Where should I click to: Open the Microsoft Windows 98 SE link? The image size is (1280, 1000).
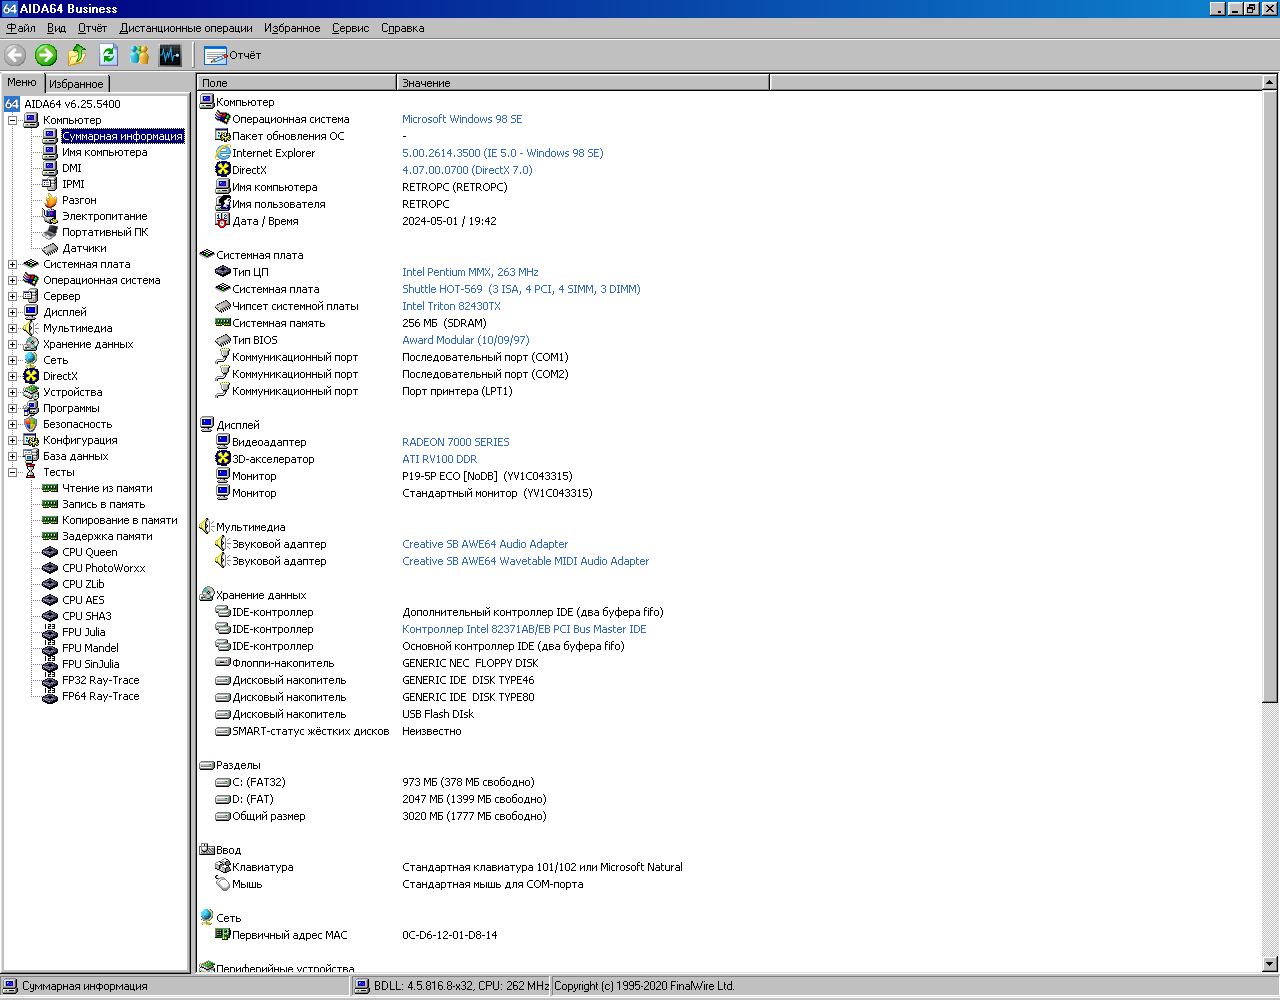(x=462, y=119)
